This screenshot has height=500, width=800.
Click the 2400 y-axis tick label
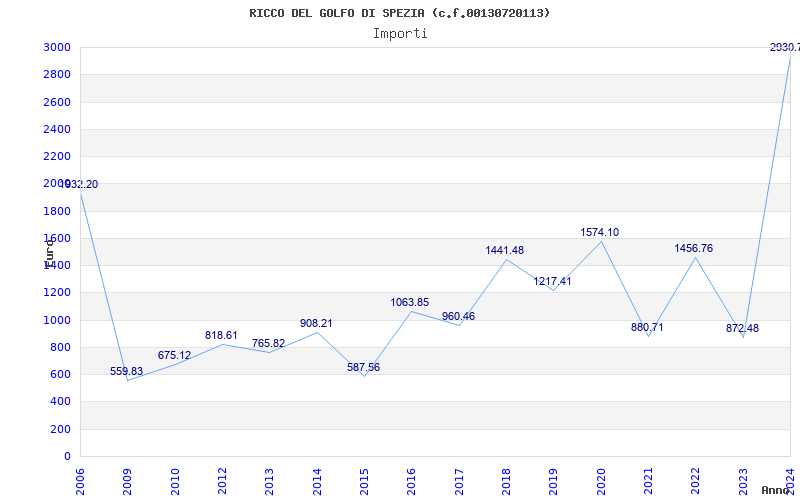pyautogui.click(x=57, y=129)
